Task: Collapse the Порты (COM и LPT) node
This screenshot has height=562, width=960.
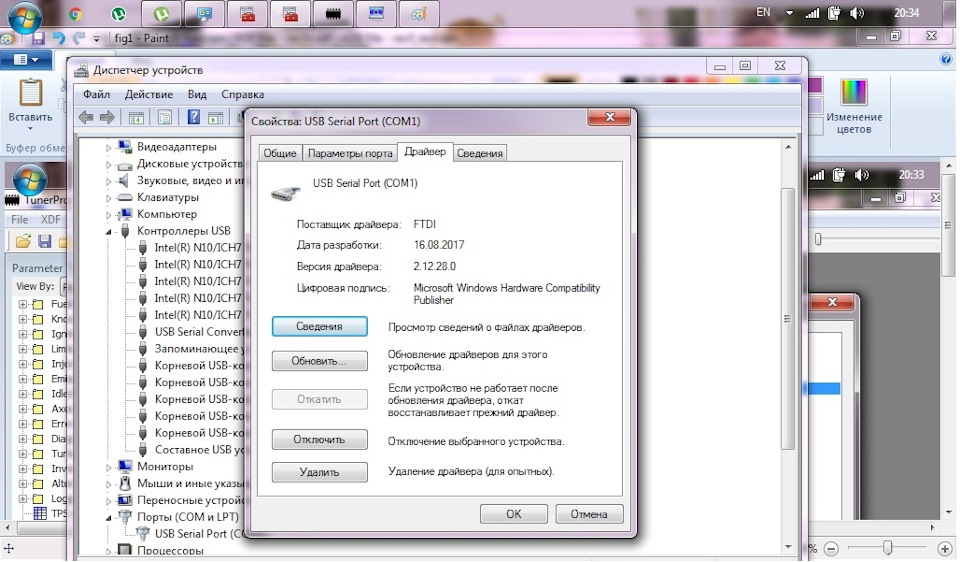Action: 108,517
